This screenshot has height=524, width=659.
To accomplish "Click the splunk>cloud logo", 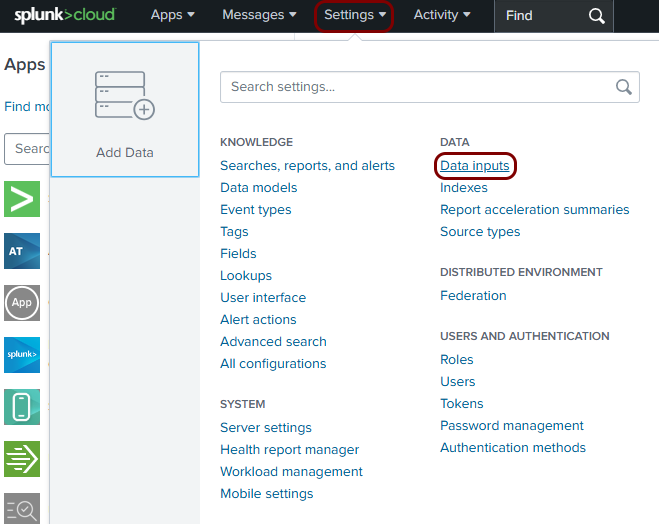I will [65, 16].
